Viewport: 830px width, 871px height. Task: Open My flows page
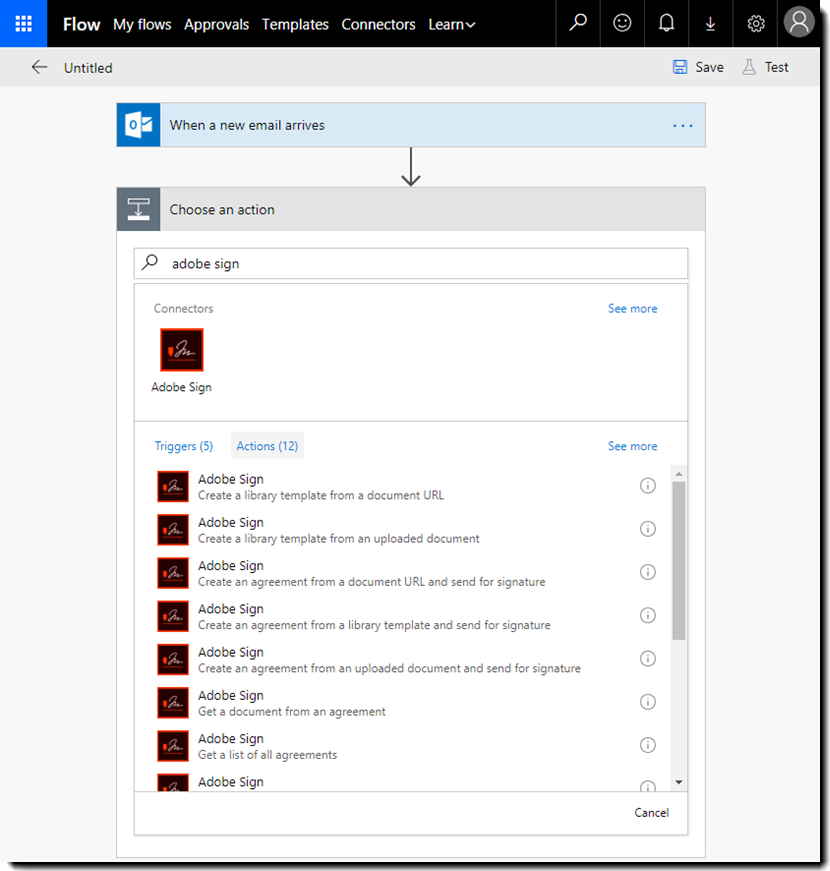point(142,24)
